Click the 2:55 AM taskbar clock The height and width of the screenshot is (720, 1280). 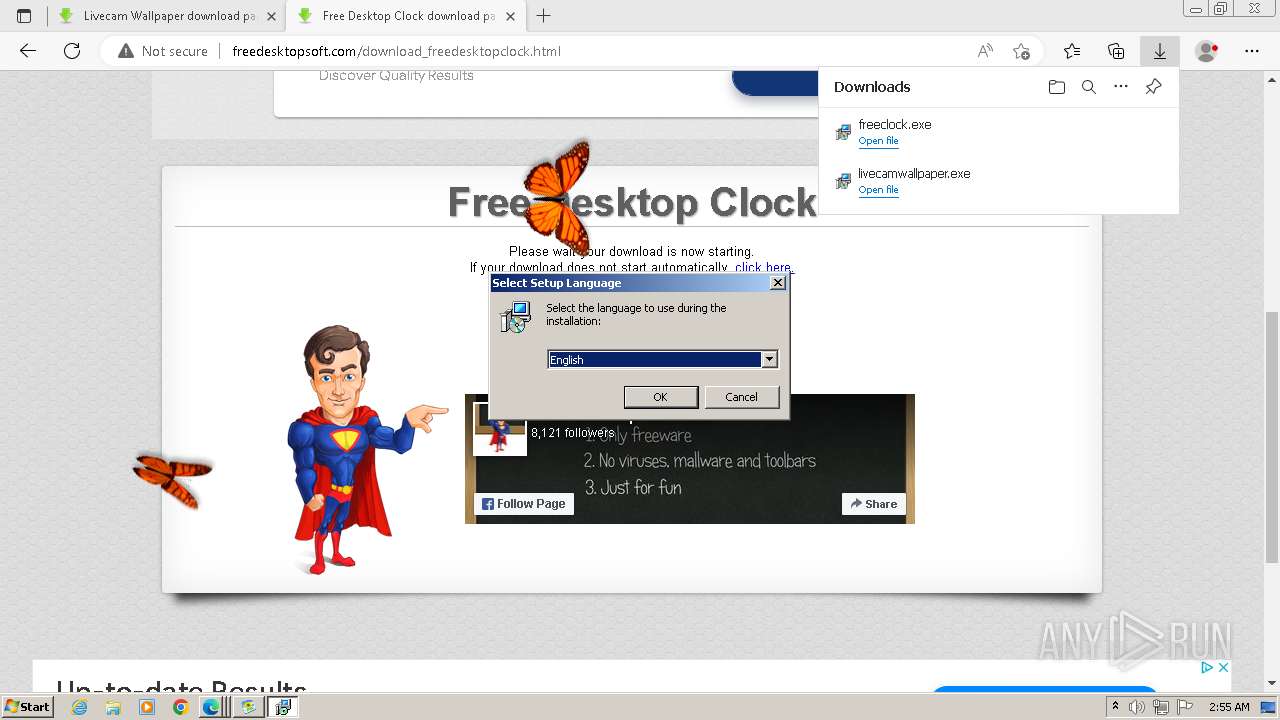click(1229, 707)
